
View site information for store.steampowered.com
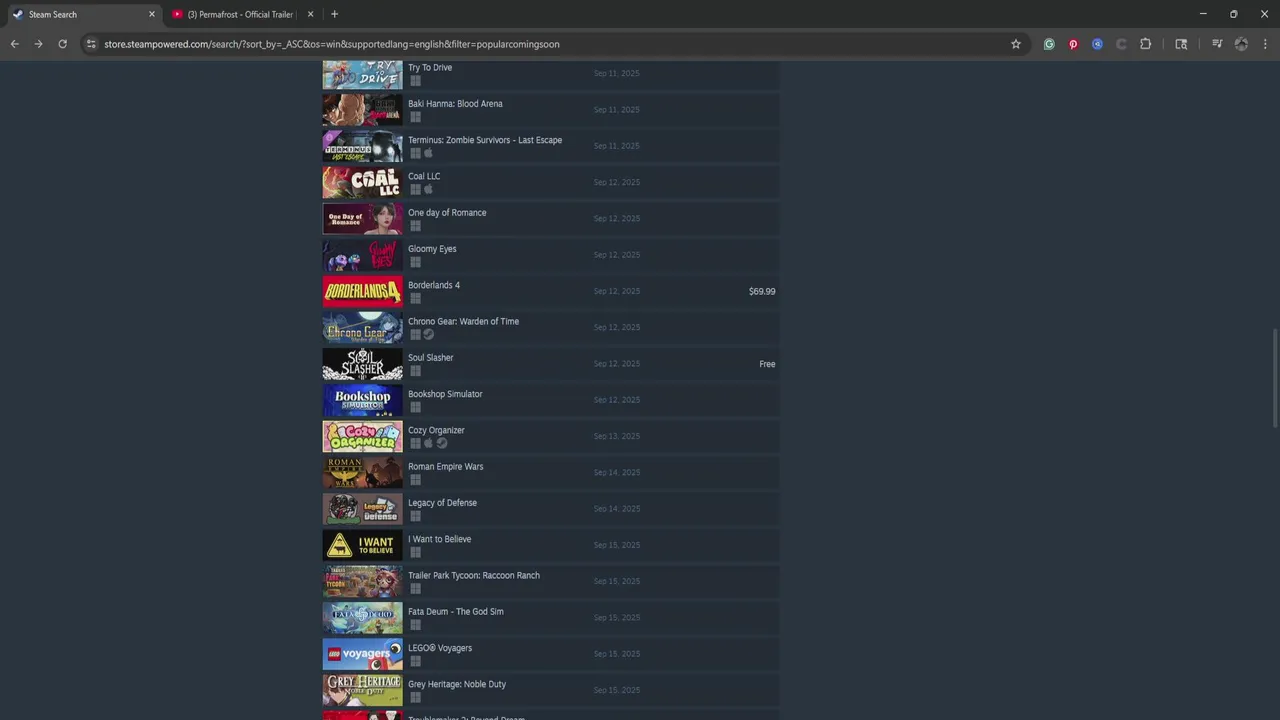91,44
